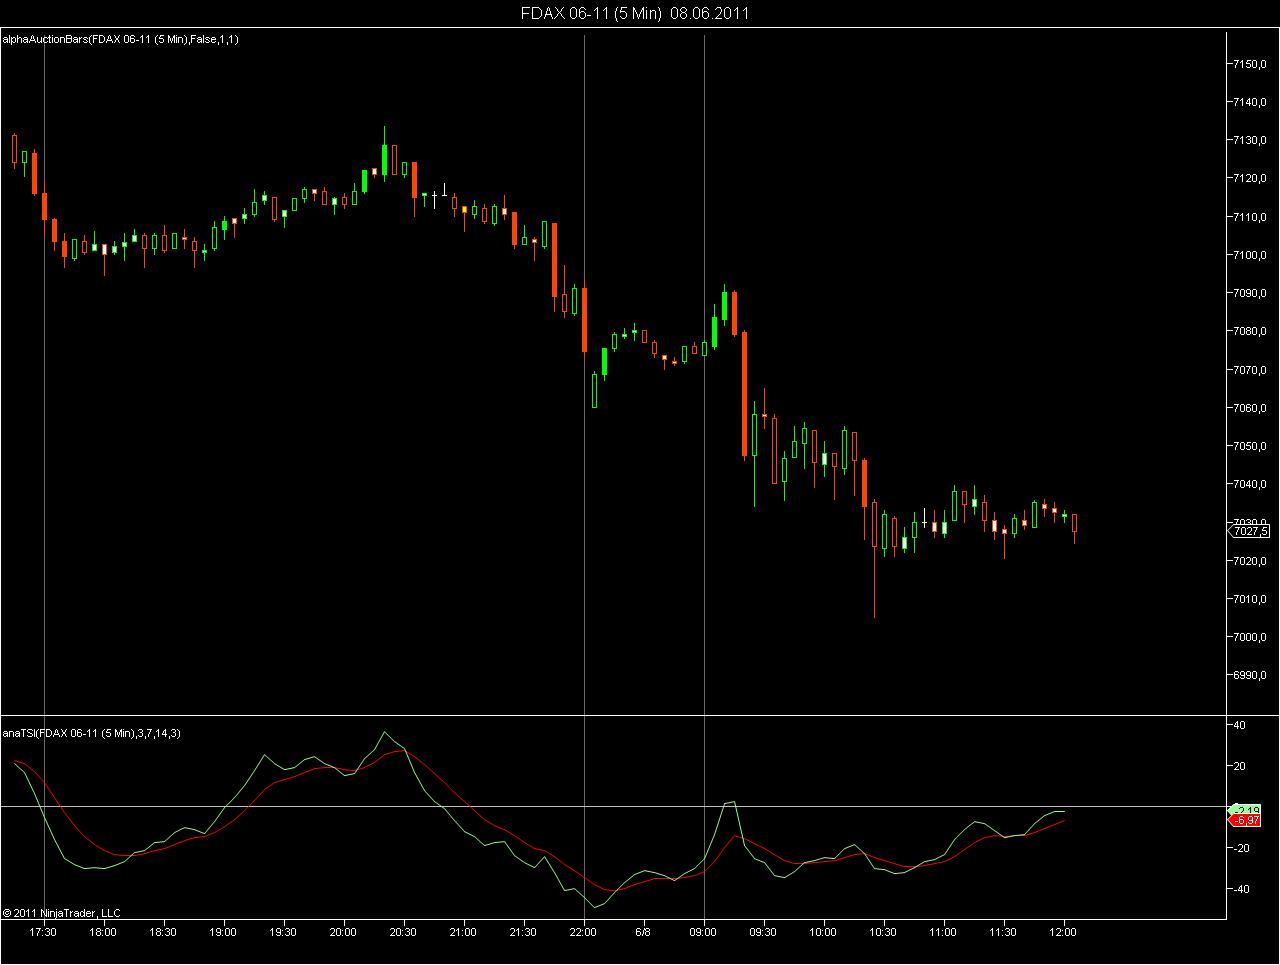The height and width of the screenshot is (965, 1280).
Task: Click the 18:30 time axis label
Action: 163,932
